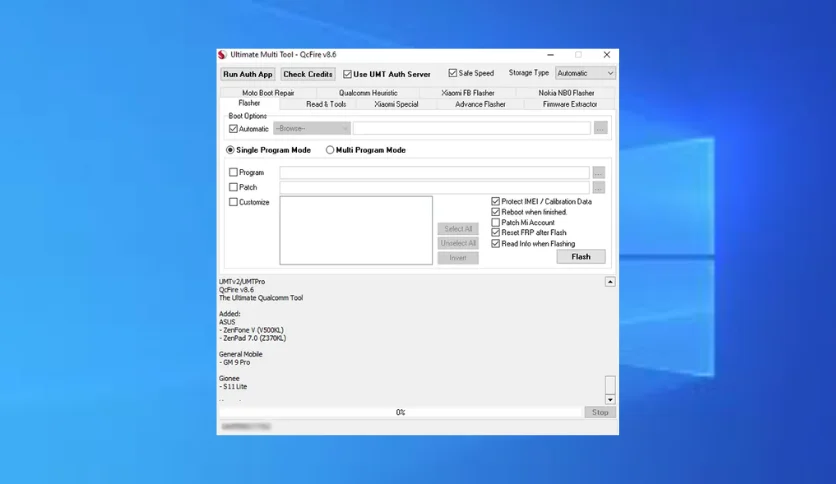Click the Program file path field
836x484 pixels.
[x=435, y=173]
